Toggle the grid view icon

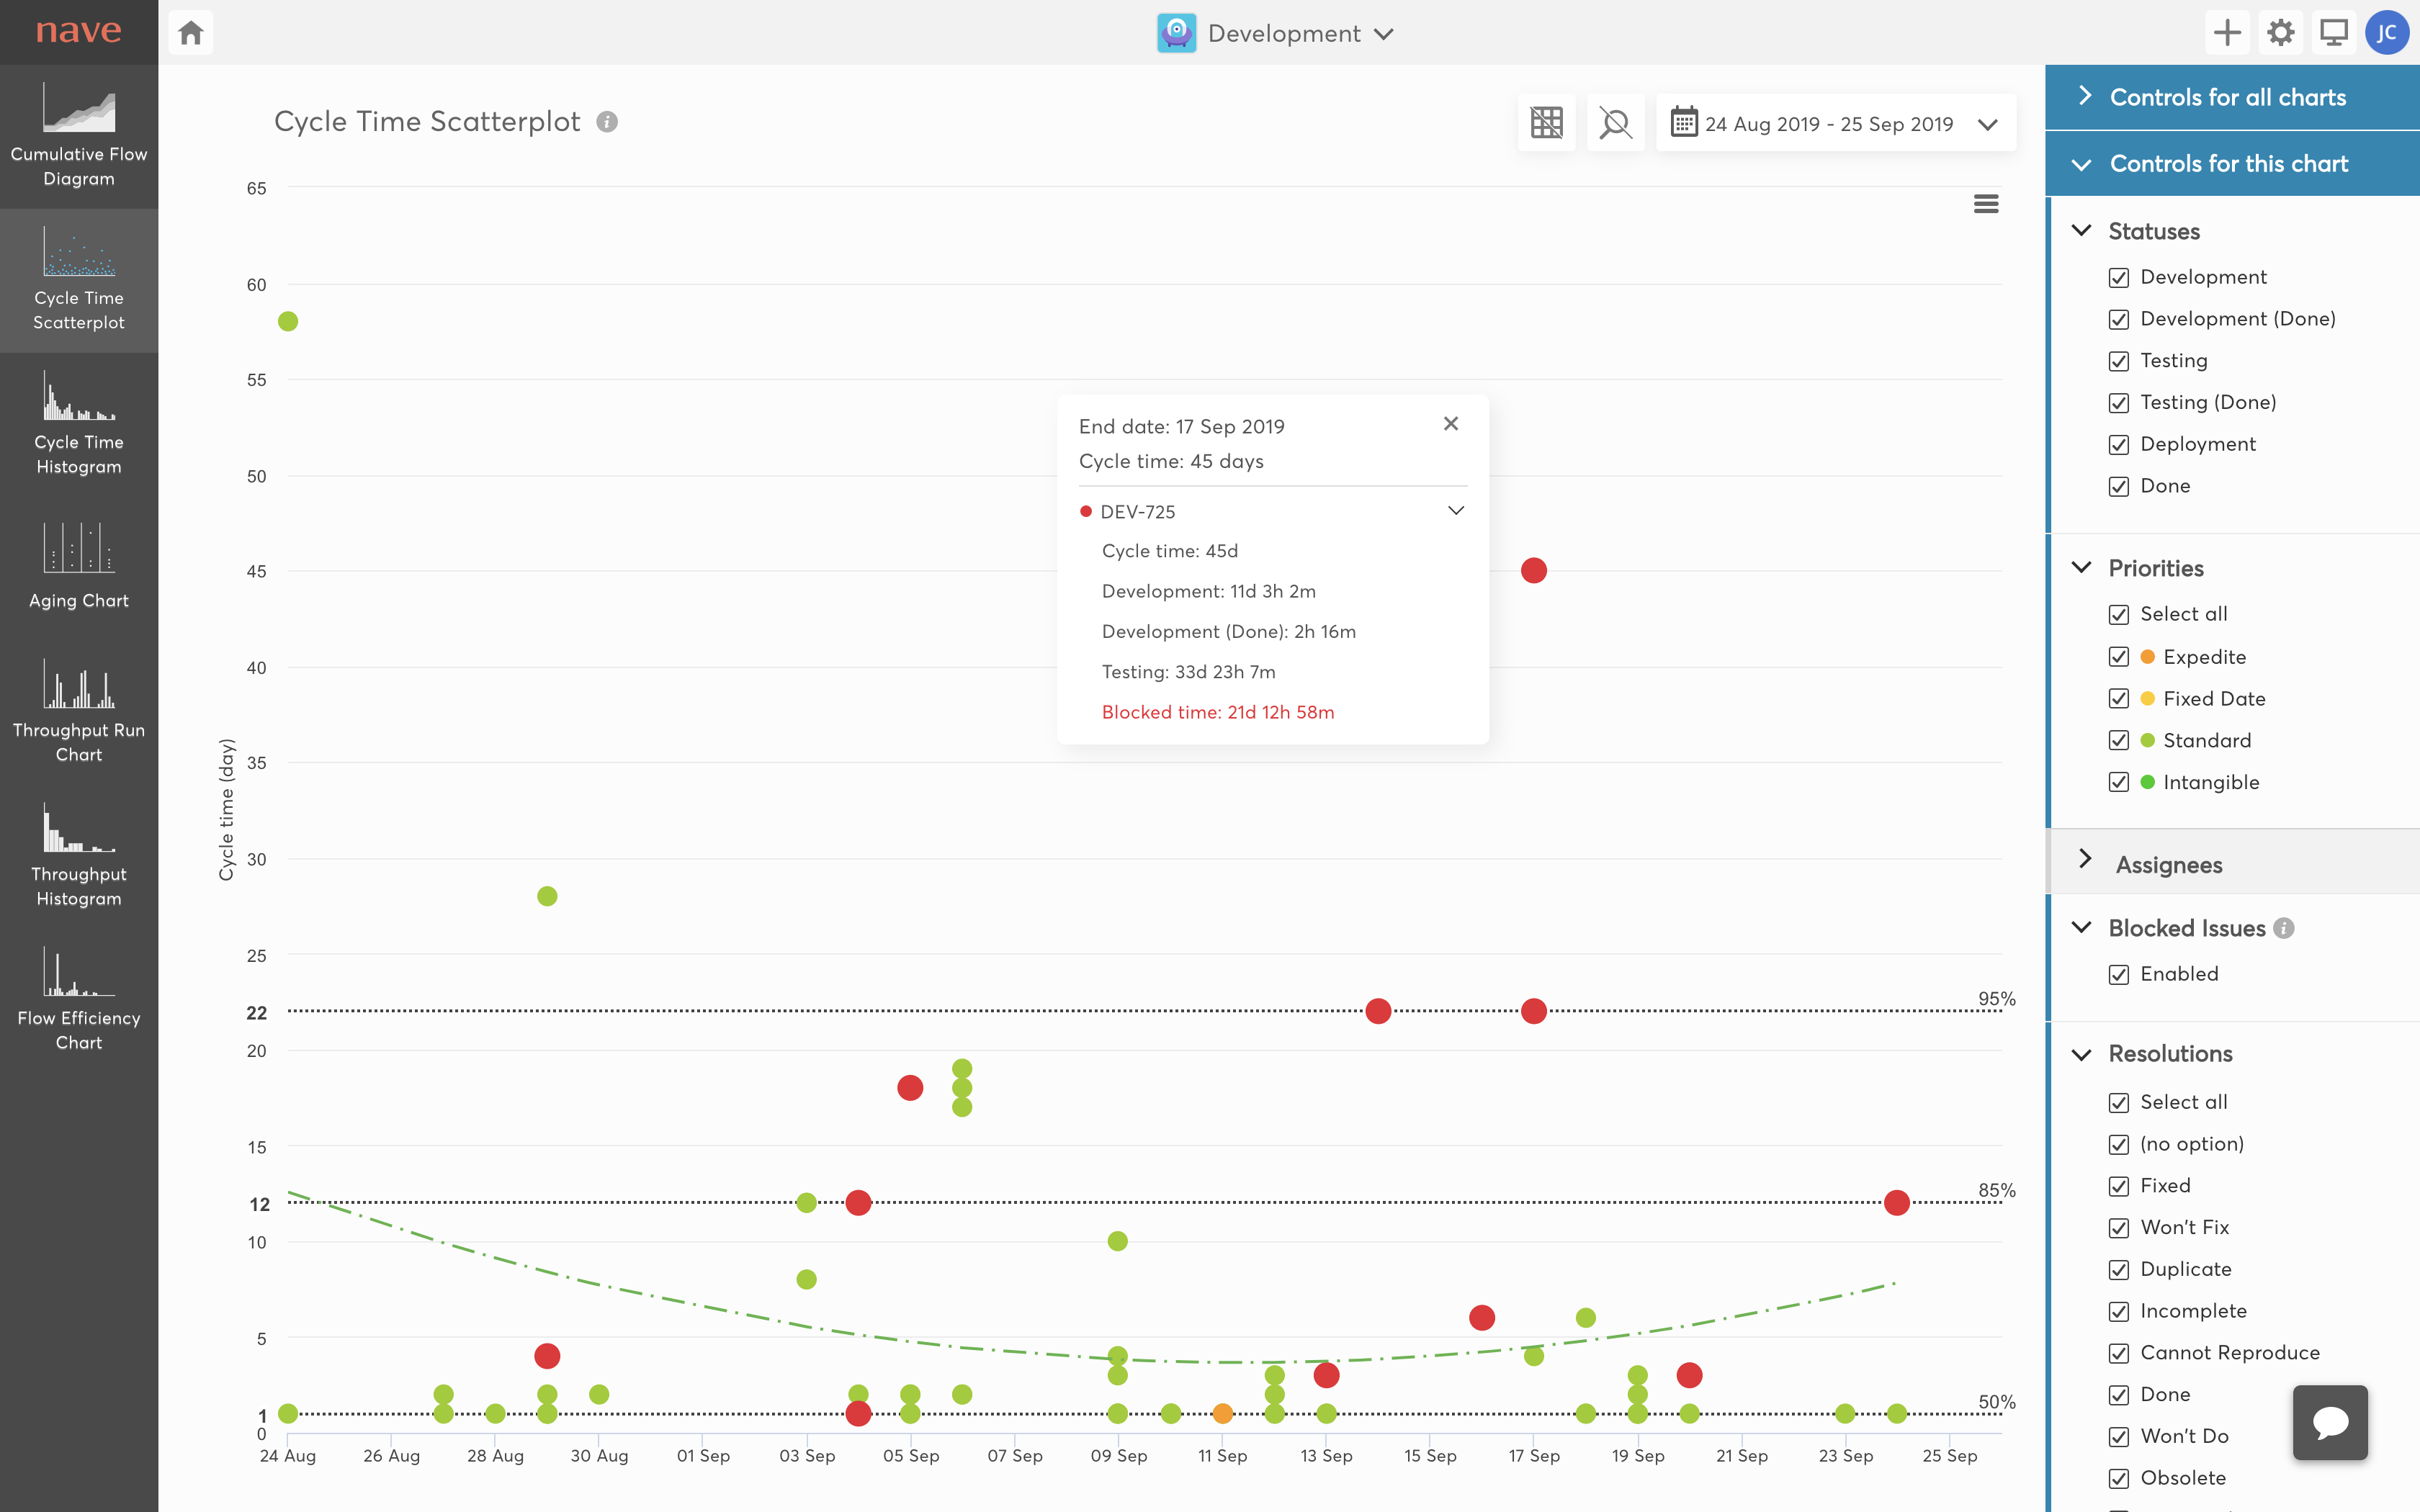(1546, 123)
